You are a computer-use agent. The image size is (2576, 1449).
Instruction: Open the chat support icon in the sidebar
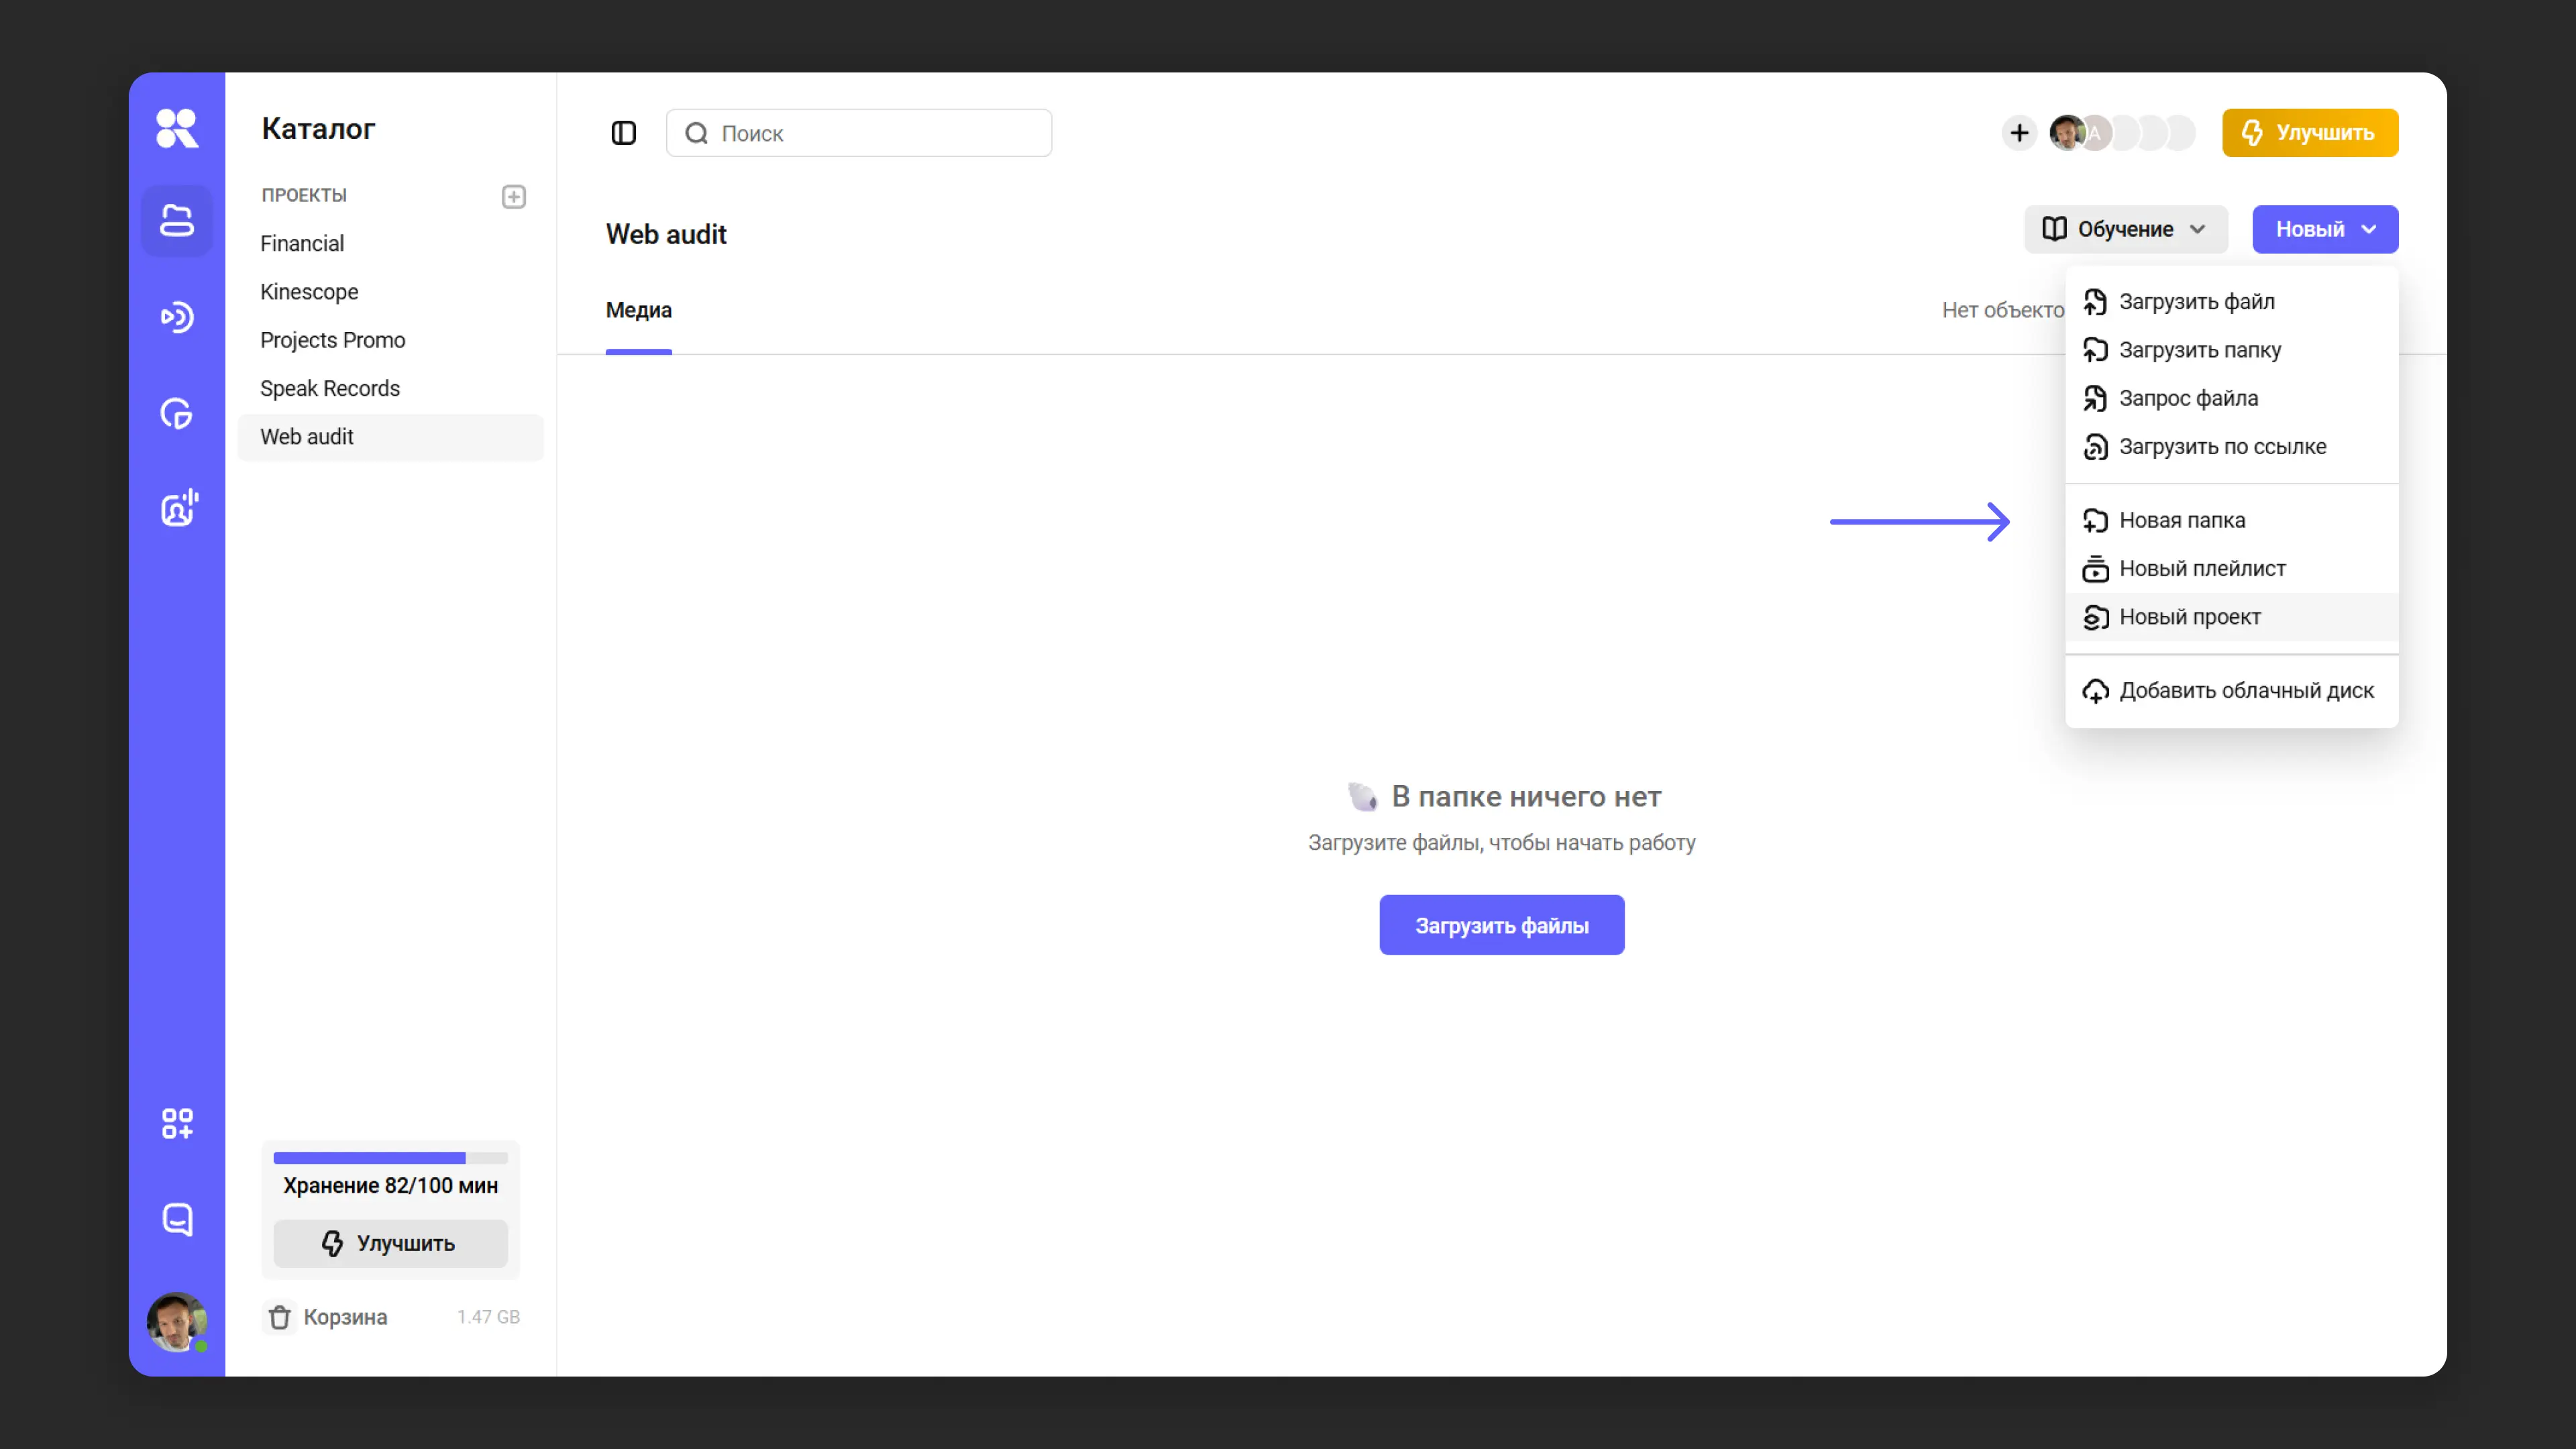pos(177,1219)
